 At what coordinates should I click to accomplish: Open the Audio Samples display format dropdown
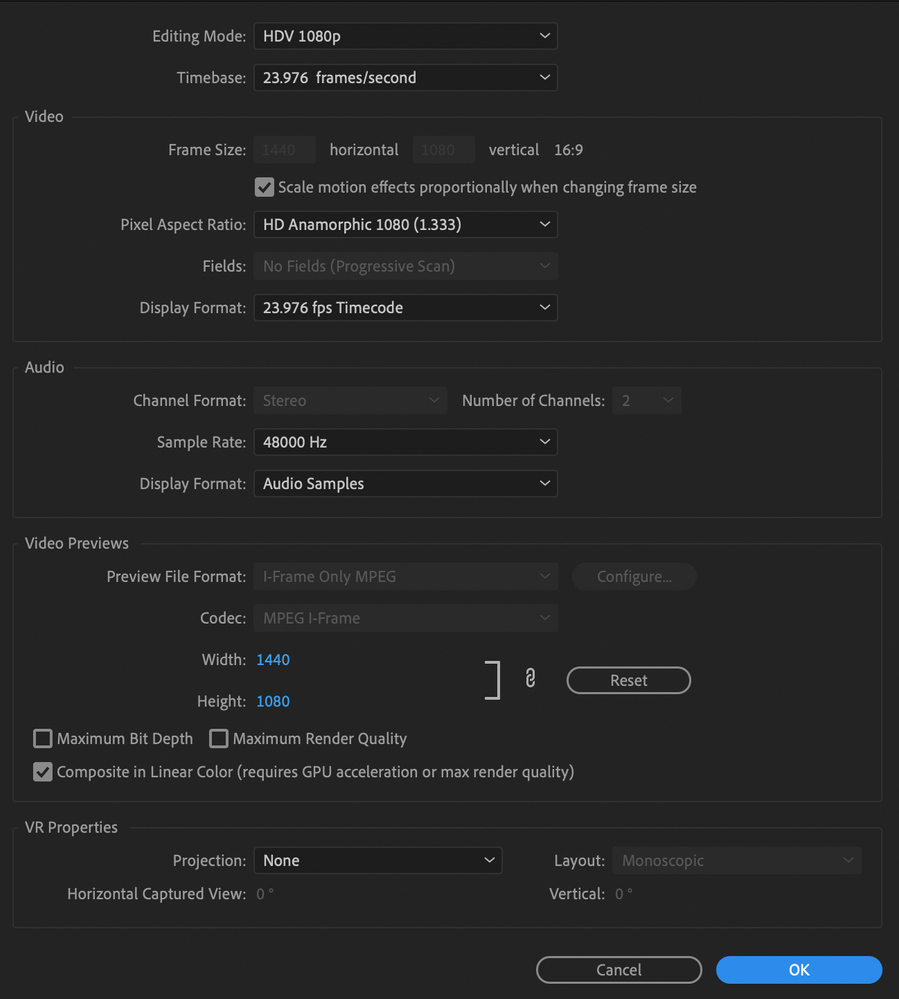click(405, 484)
